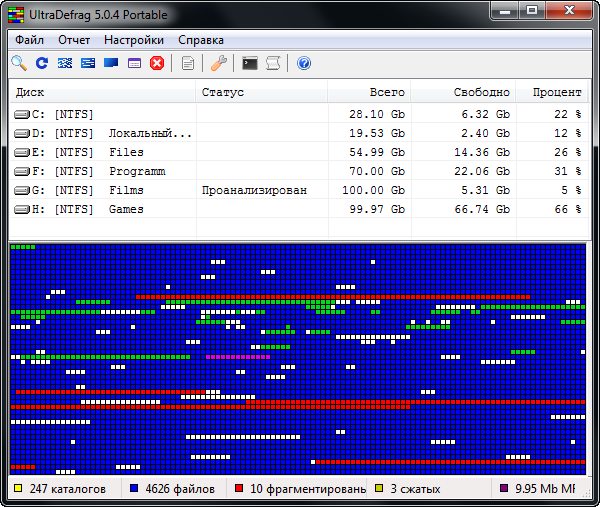This screenshot has width=600, height=507.
Task: Open settings using the wrench icon
Action: (219, 64)
